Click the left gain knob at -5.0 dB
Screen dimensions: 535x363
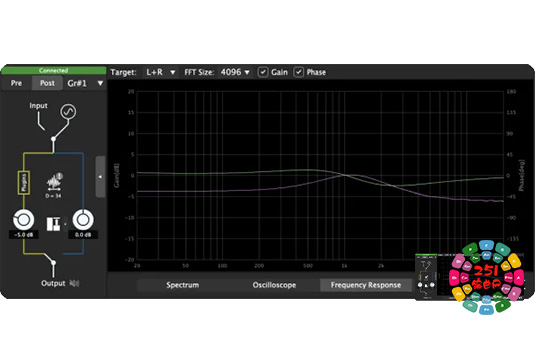pyautogui.click(x=24, y=220)
